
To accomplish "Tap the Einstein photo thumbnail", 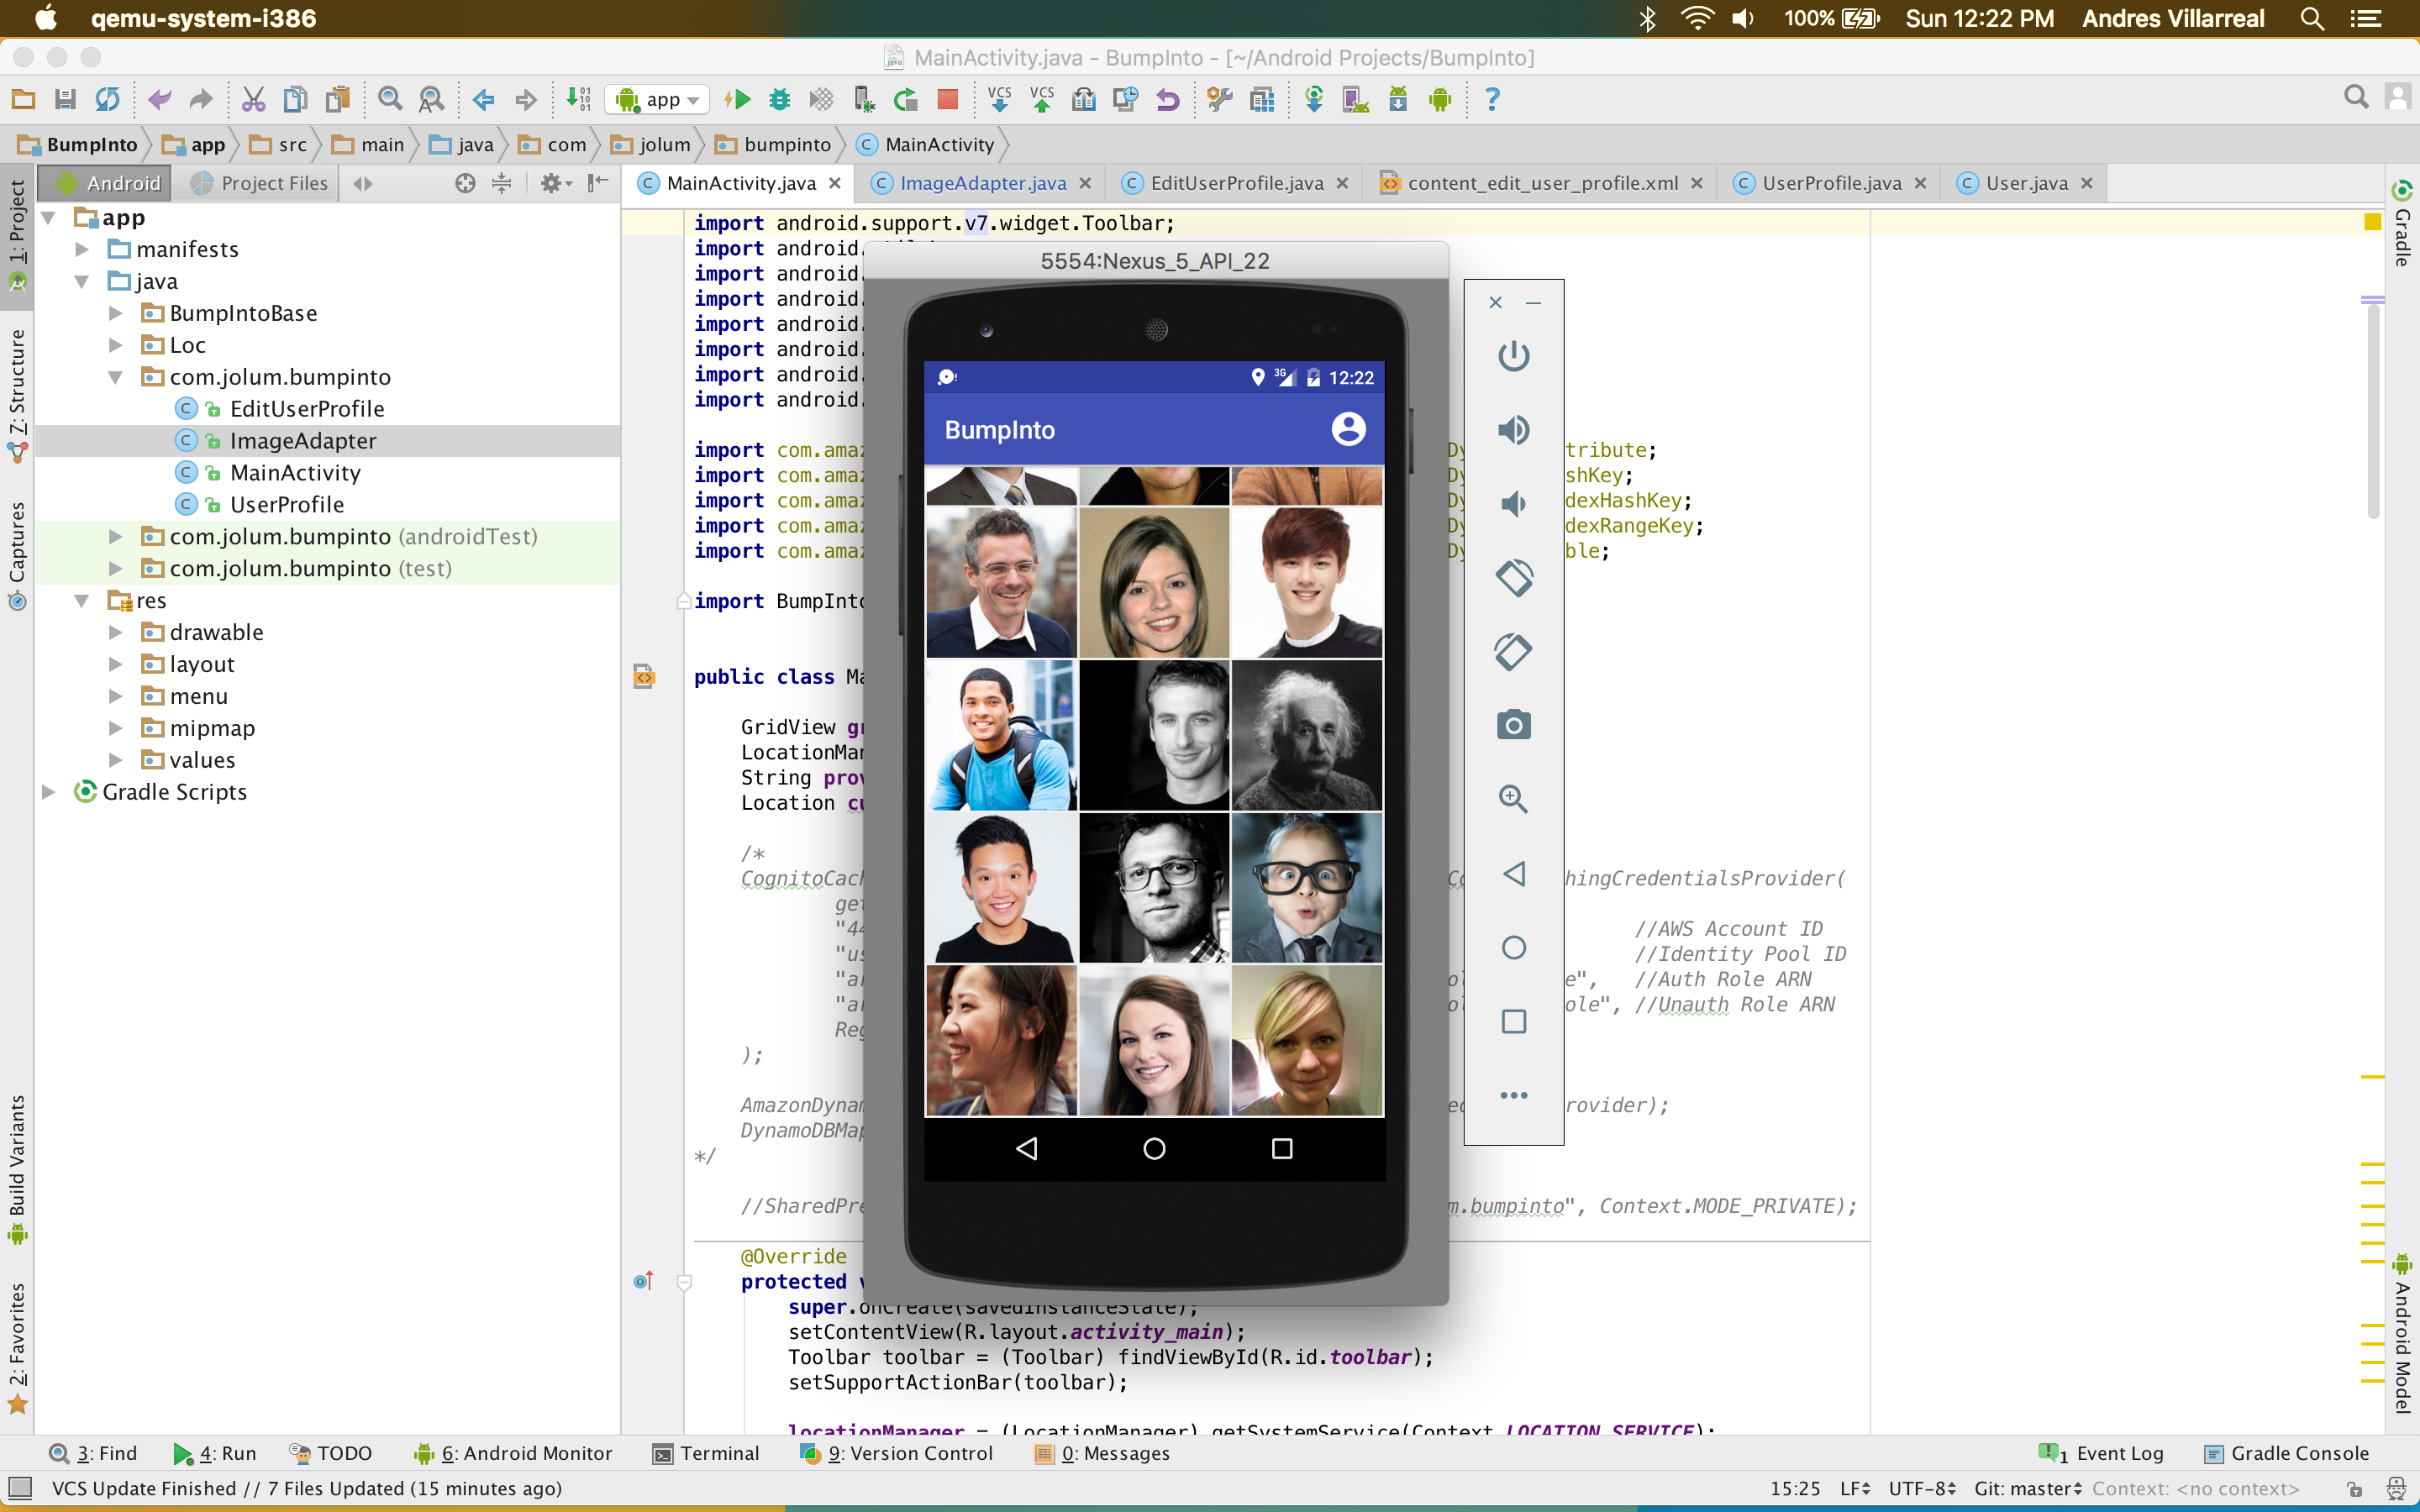I will (1306, 735).
